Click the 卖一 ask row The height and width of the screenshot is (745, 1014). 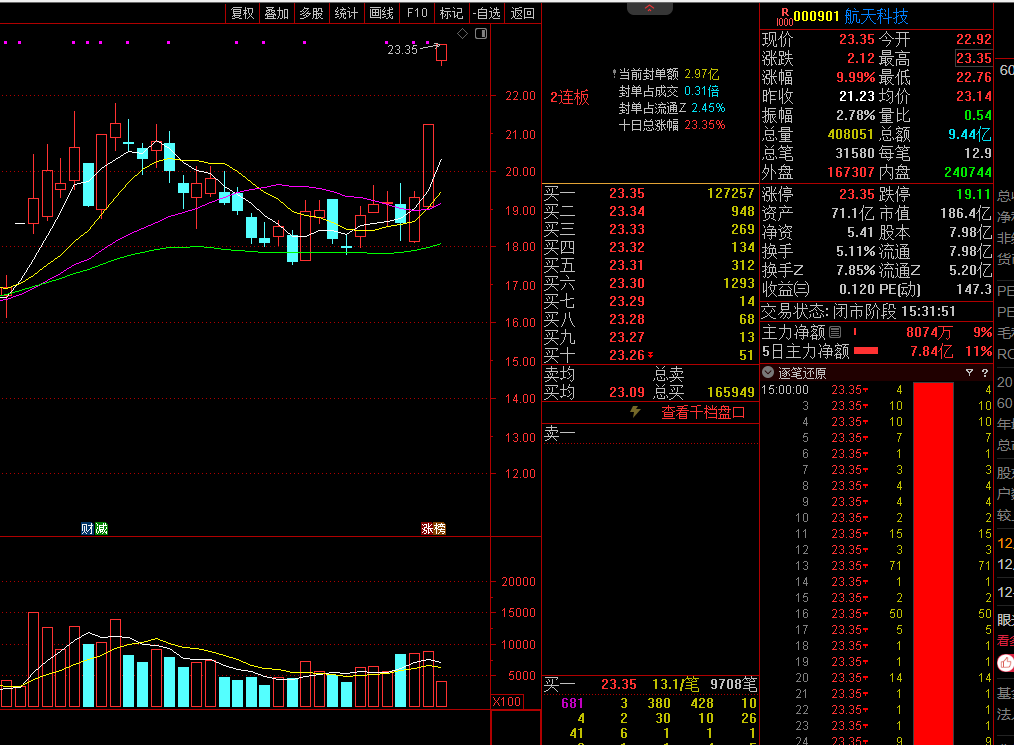point(649,433)
